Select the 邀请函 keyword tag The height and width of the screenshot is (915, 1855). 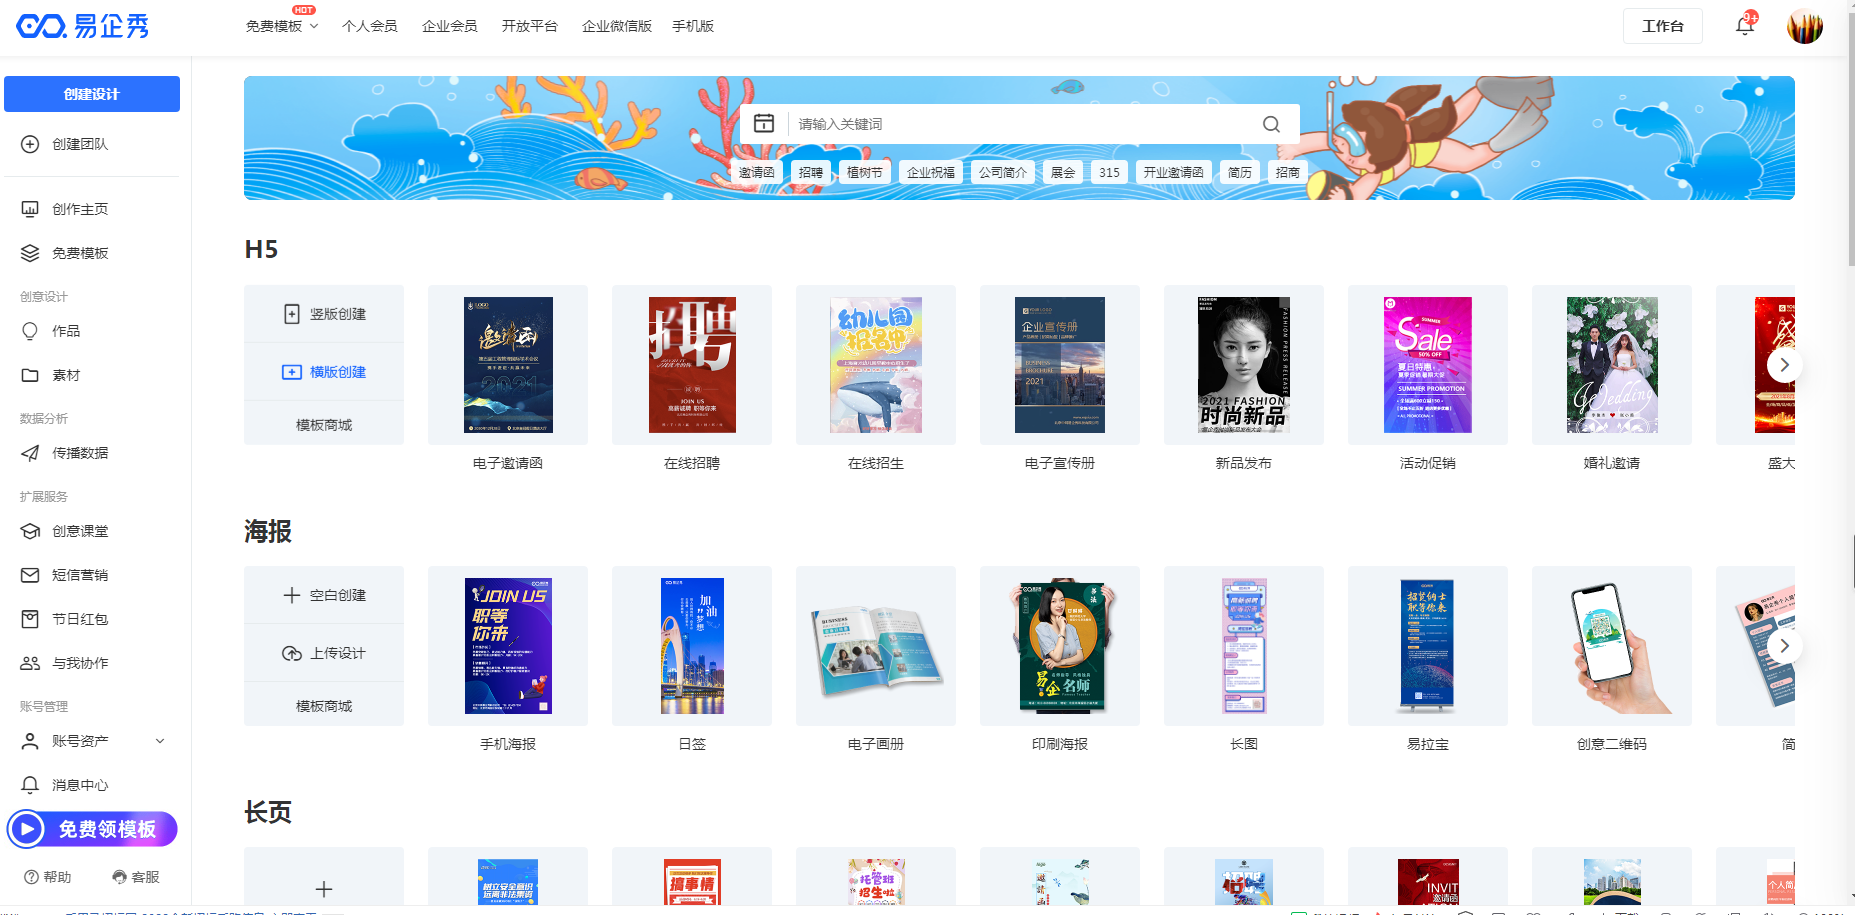(757, 172)
